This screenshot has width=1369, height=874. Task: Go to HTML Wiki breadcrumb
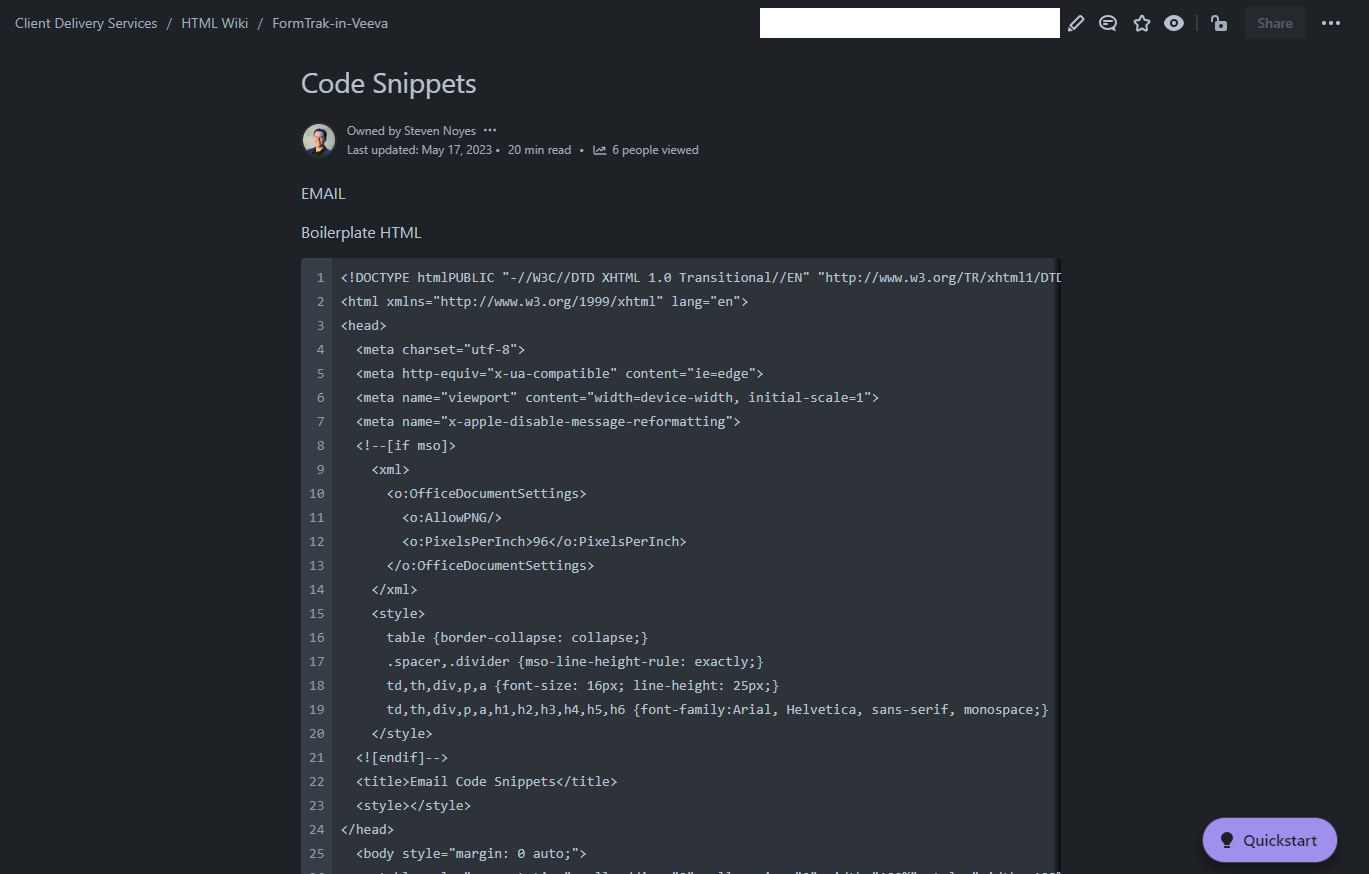click(215, 23)
